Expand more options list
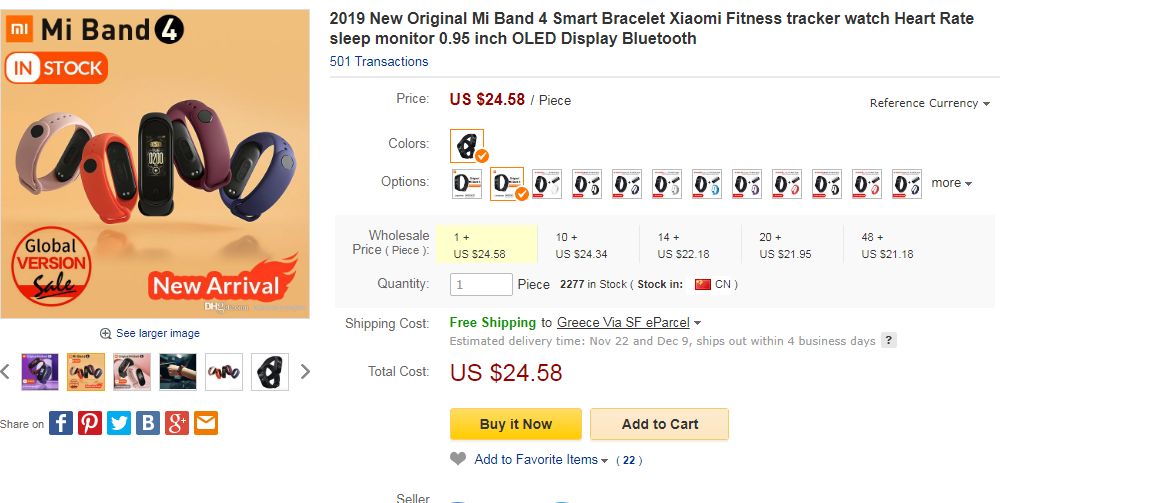Viewport: 1162px width, 503px height. [x=952, y=183]
